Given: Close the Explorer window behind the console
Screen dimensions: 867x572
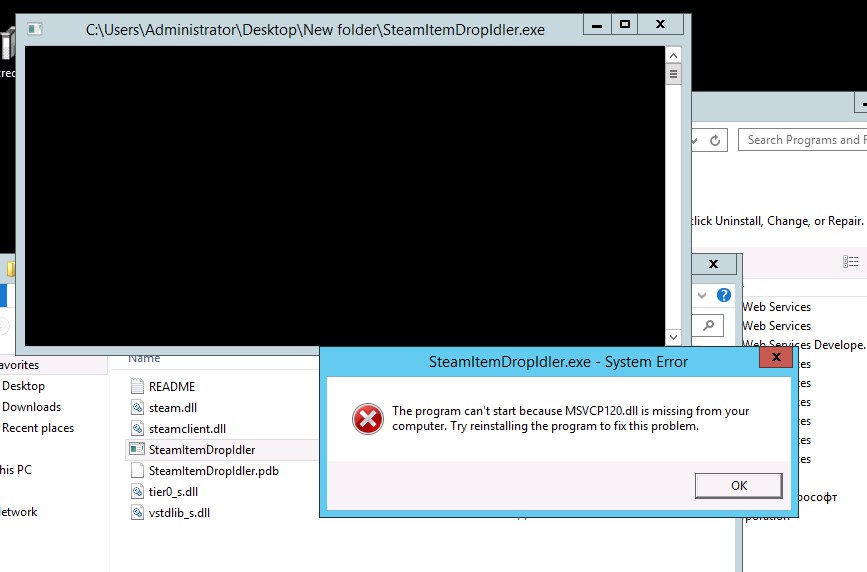Looking at the screenshot, I should click(714, 264).
